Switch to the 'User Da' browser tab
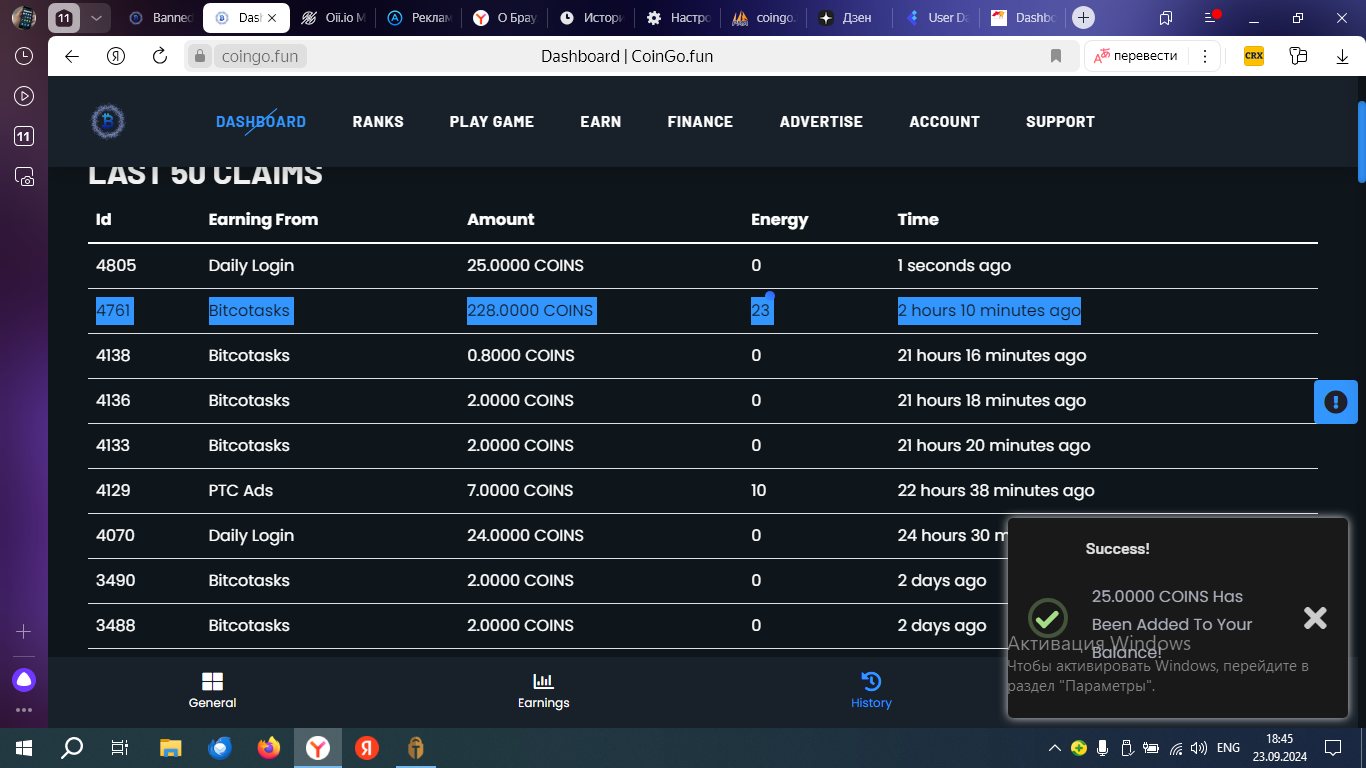The height and width of the screenshot is (768, 1366). pos(938,18)
